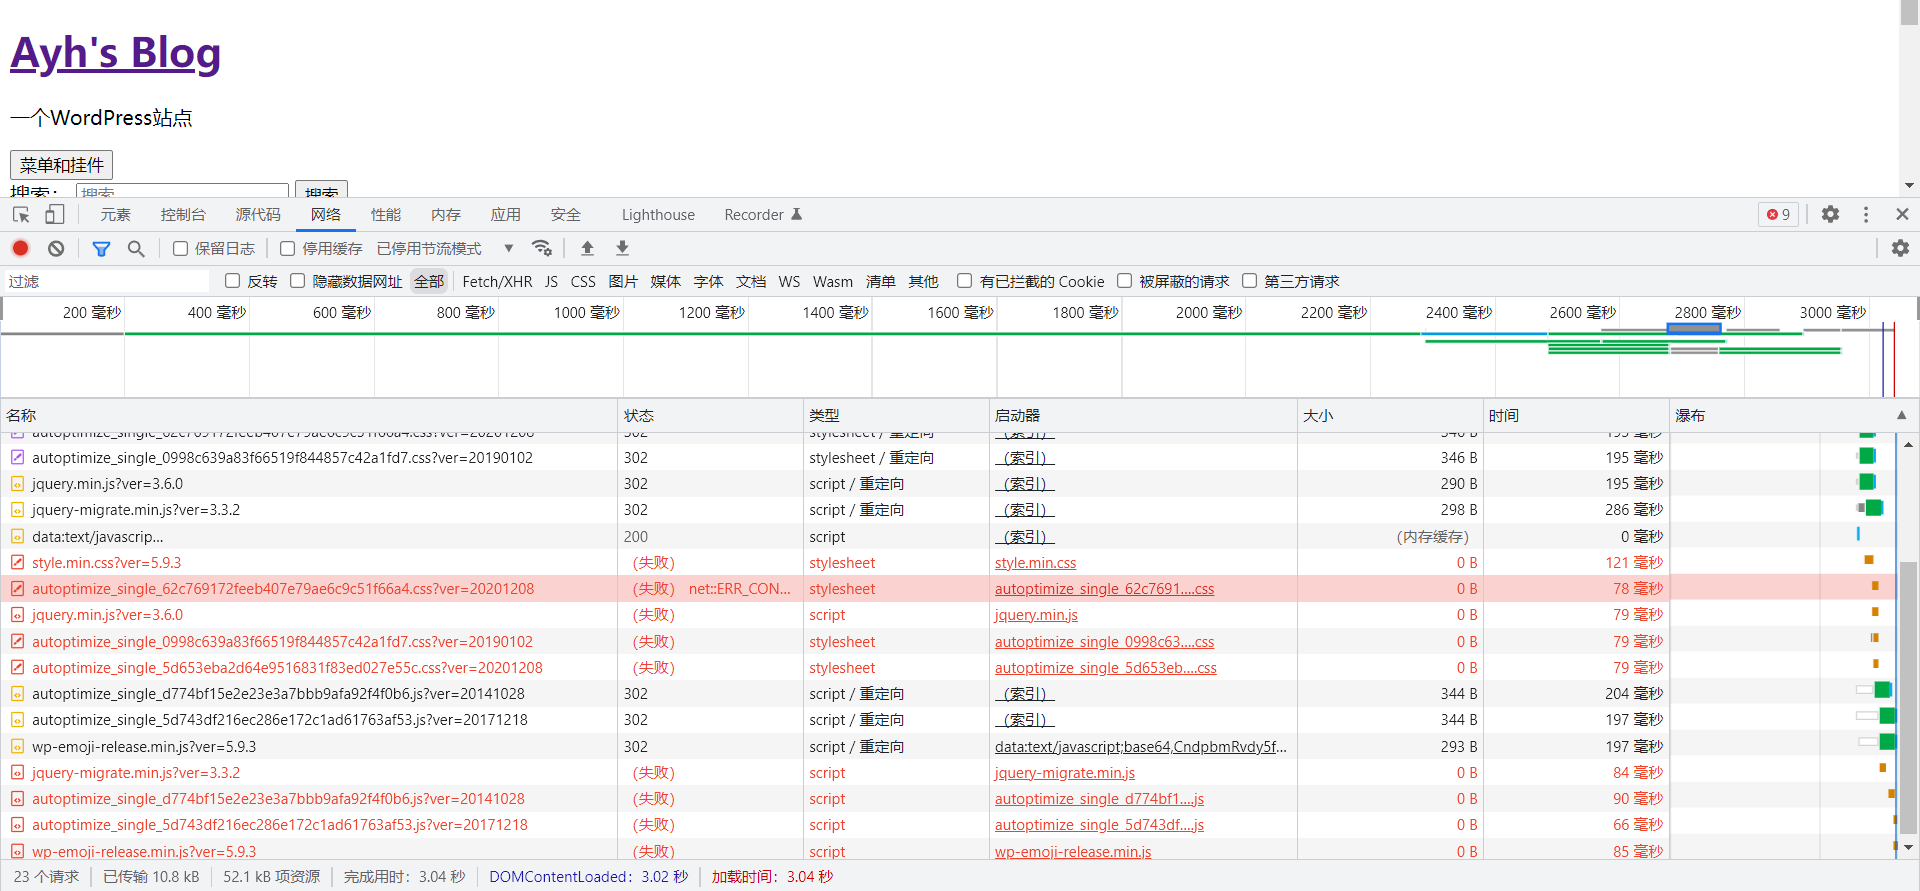Image resolution: width=1920 pixels, height=891 pixels.
Task: Click timeline overview at 1000 ms marker
Action: (x=586, y=313)
